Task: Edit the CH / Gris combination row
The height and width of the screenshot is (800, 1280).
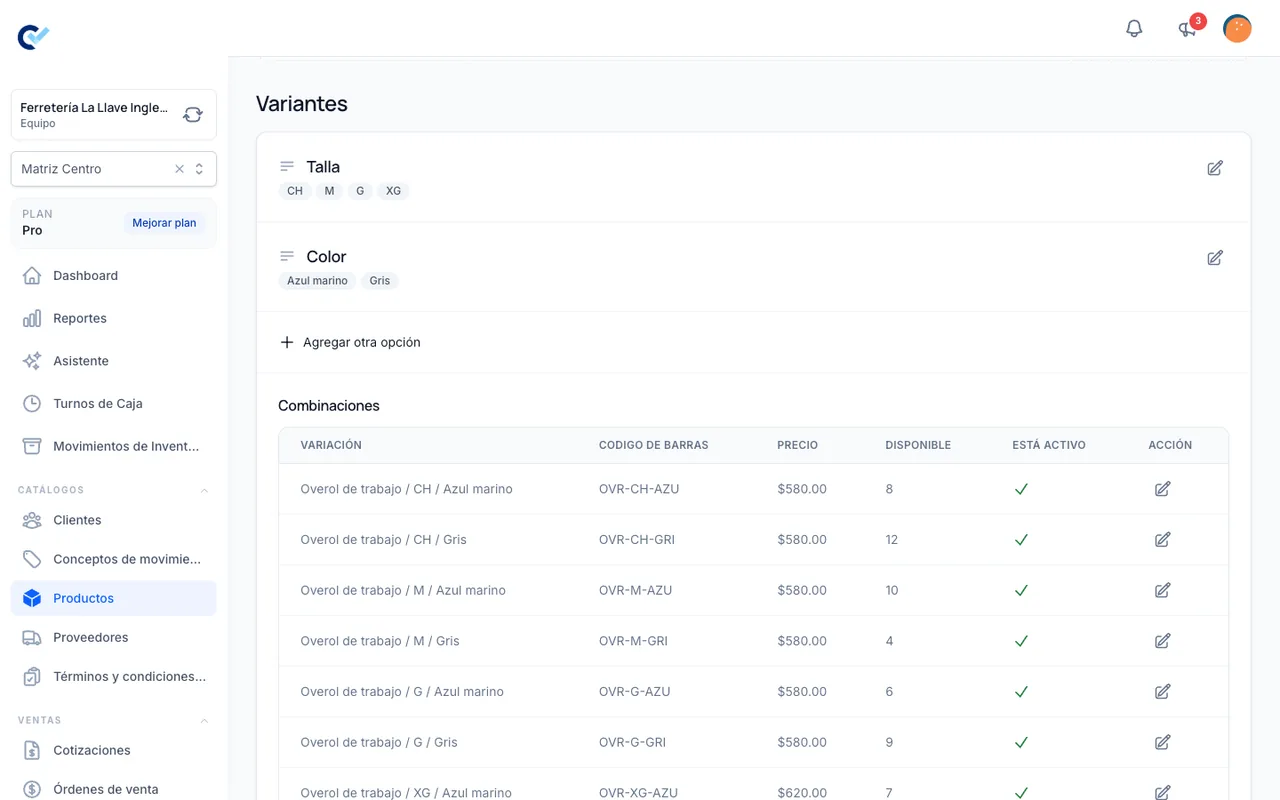Action: tap(1162, 540)
